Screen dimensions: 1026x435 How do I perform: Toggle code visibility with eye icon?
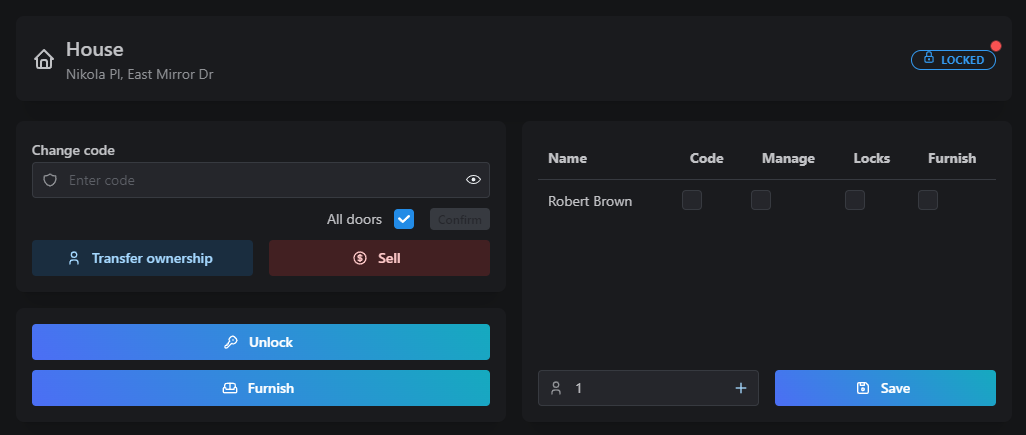[473, 180]
